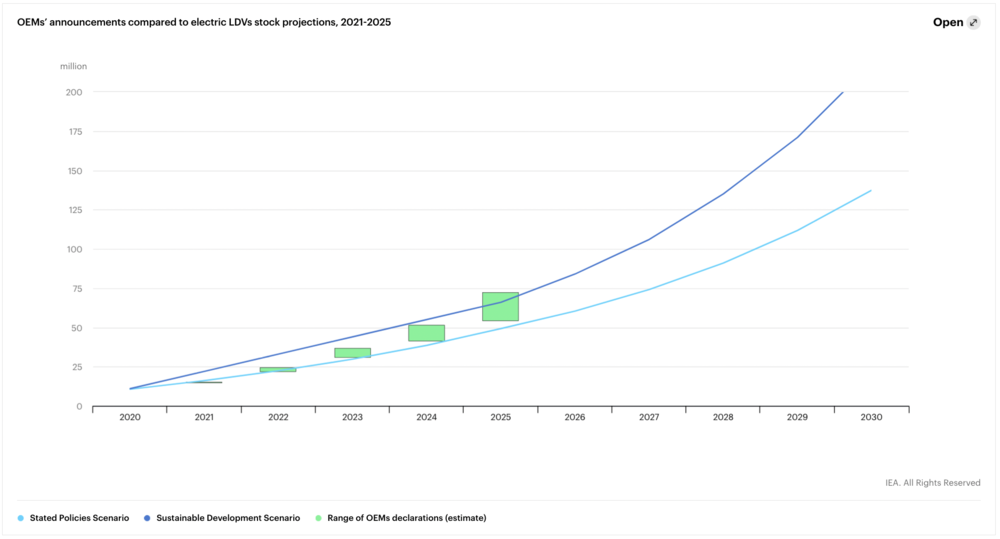Click the dark blue Sustainable Development legend dot
This screenshot has width=1000, height=539.
[x=149, y=518]
